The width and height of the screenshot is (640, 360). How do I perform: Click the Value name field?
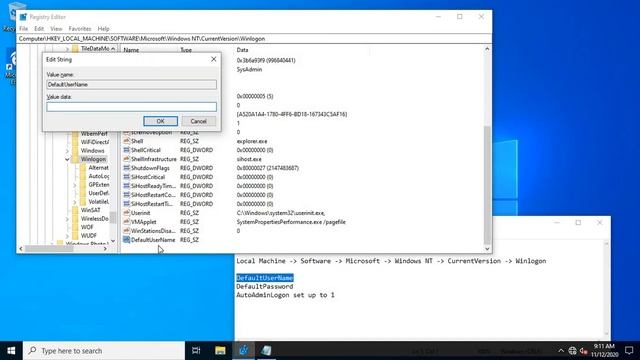[x=131, y=84]
